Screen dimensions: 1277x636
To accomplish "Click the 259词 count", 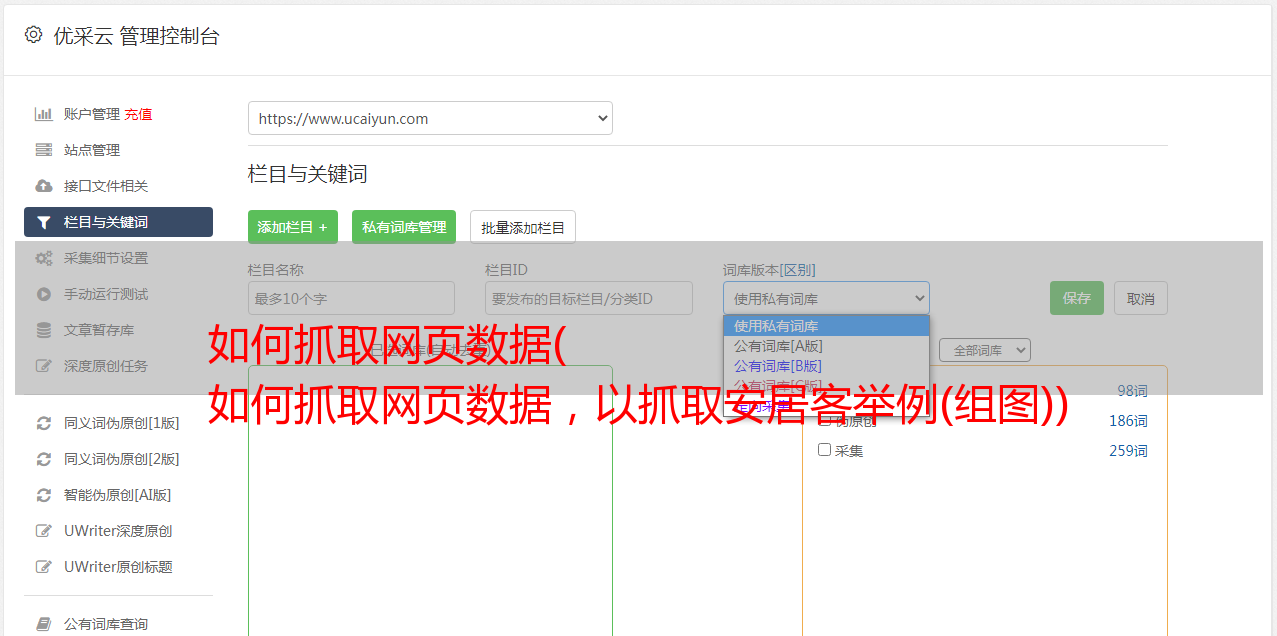I will point(1128,451).
